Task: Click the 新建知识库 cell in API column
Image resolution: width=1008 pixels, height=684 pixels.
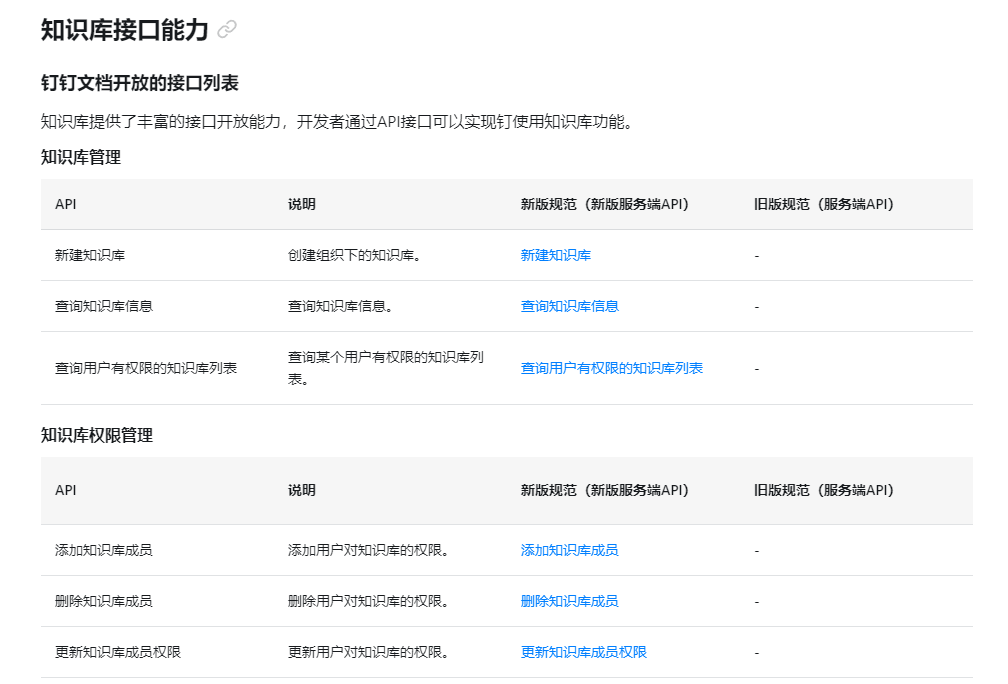Action: point(90,255)
